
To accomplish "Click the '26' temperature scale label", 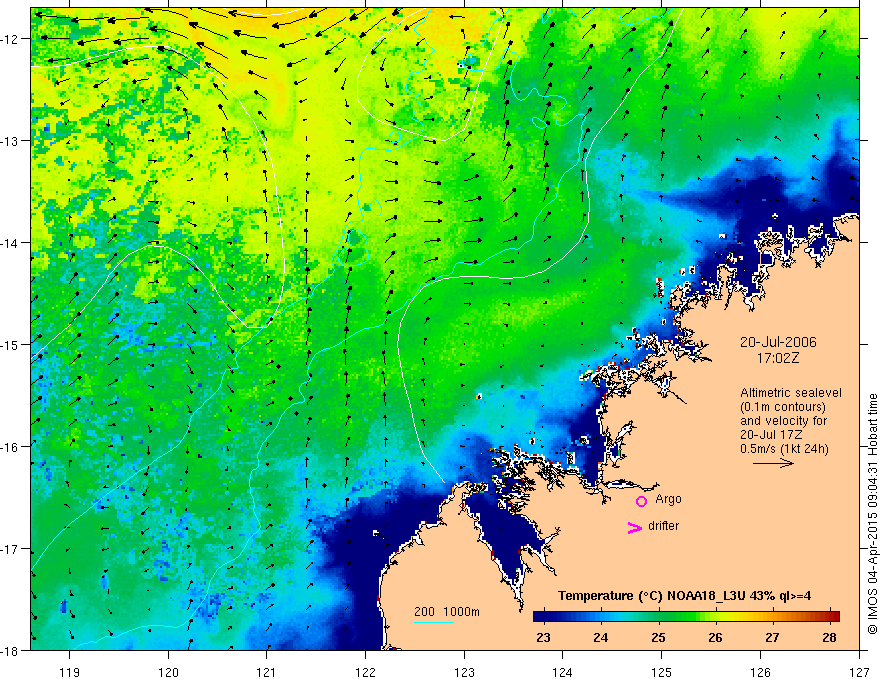I will (x=715, y=637).
